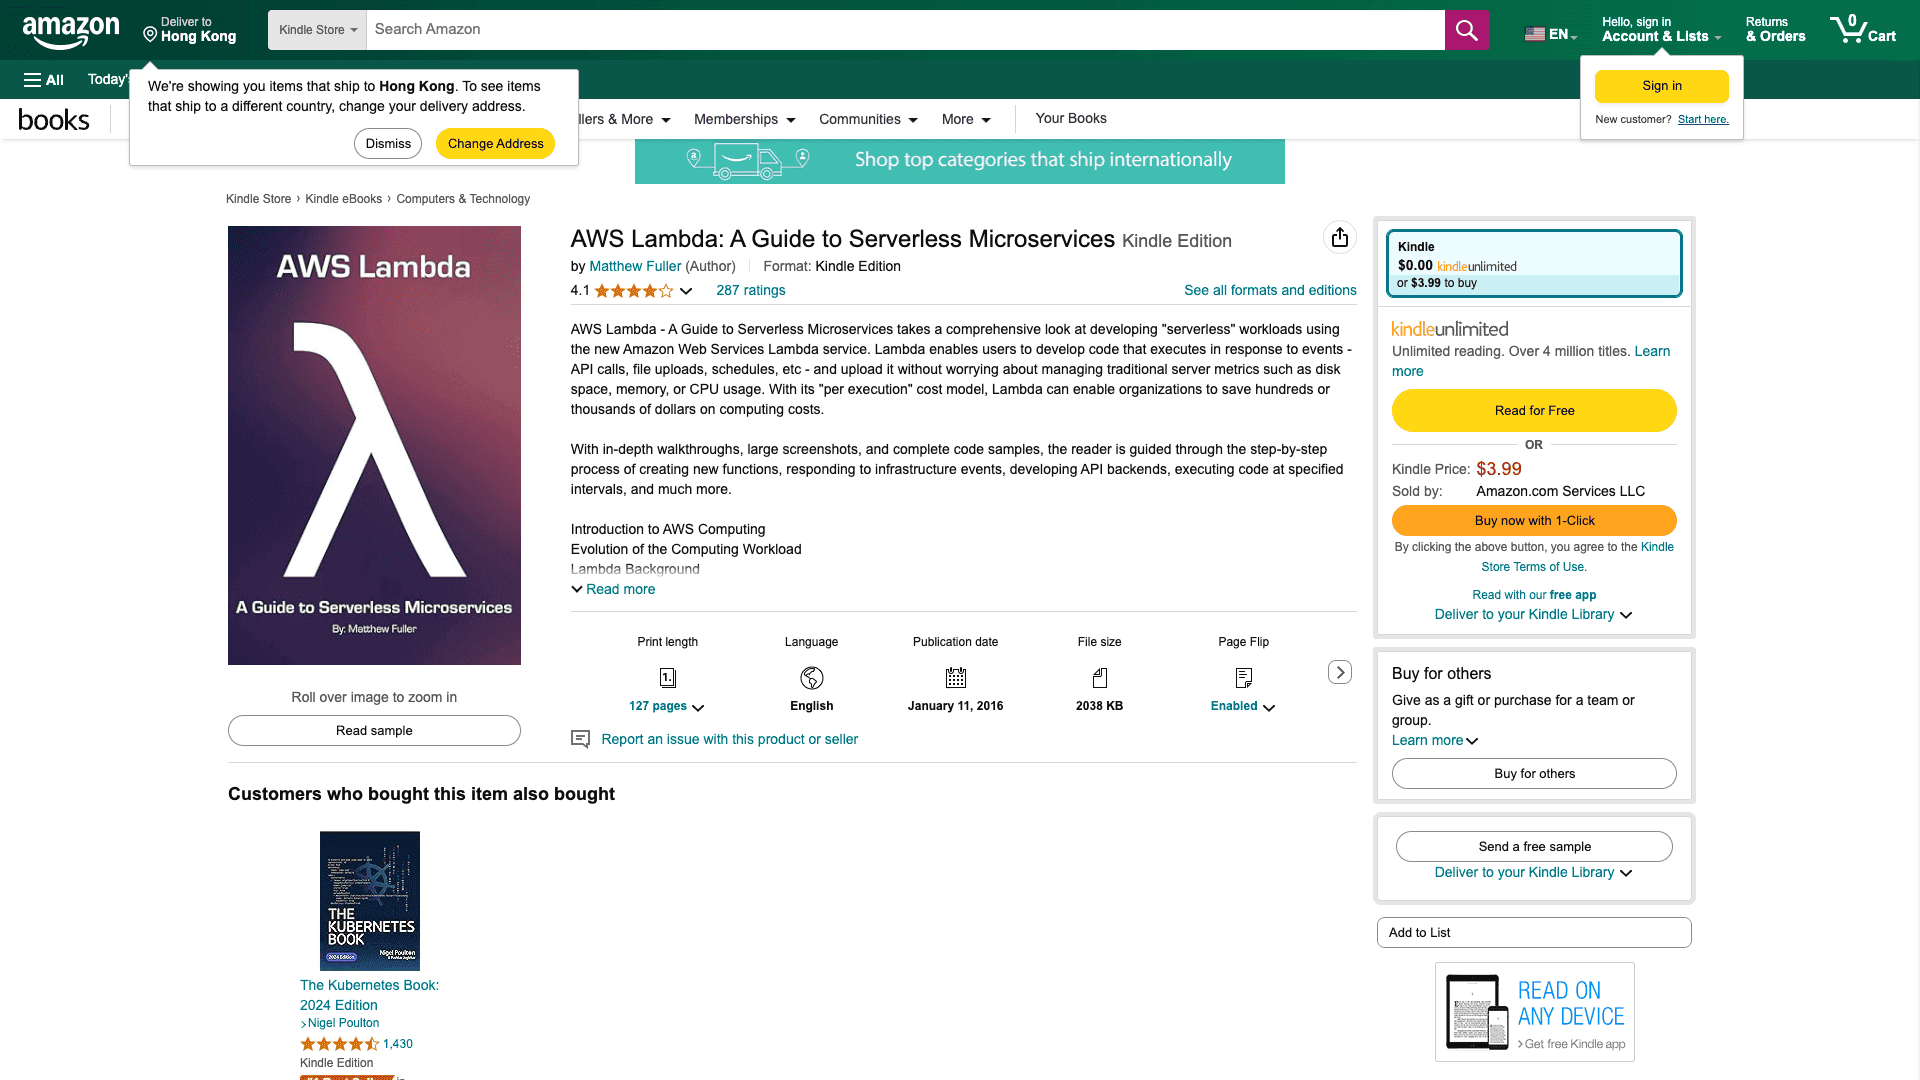Viewport: 1920px width, 1080px height.
Task: Select the Kindle format option box
Action: point(1534,264)
